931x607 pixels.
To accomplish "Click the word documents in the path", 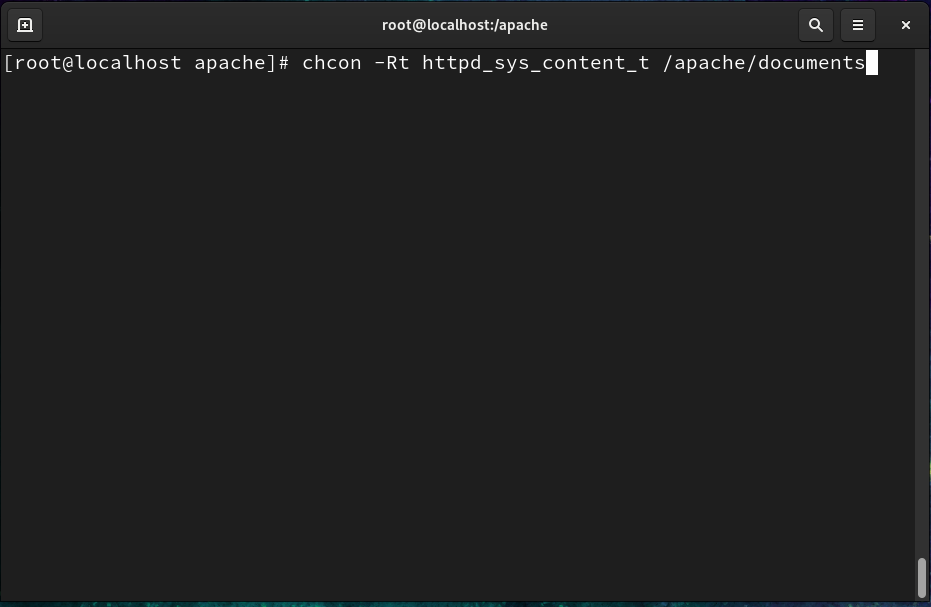I will click(812, 63).
